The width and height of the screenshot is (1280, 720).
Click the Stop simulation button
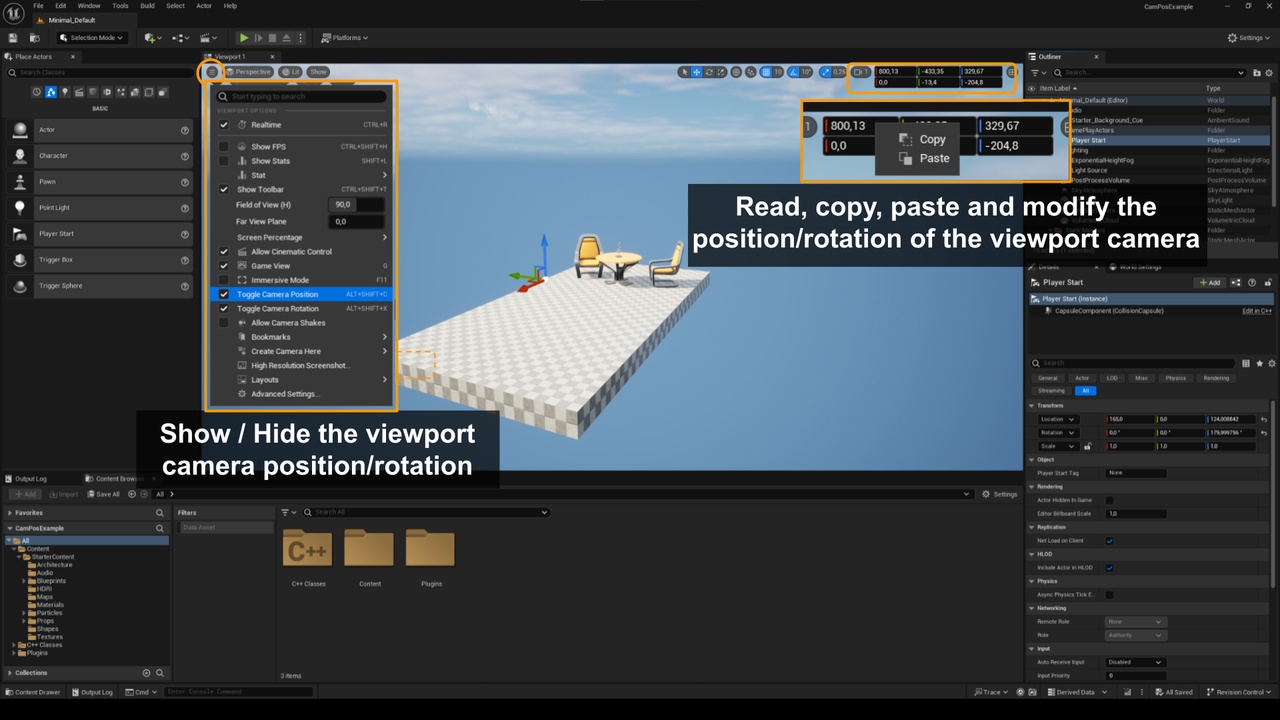[x=272, y=38]
